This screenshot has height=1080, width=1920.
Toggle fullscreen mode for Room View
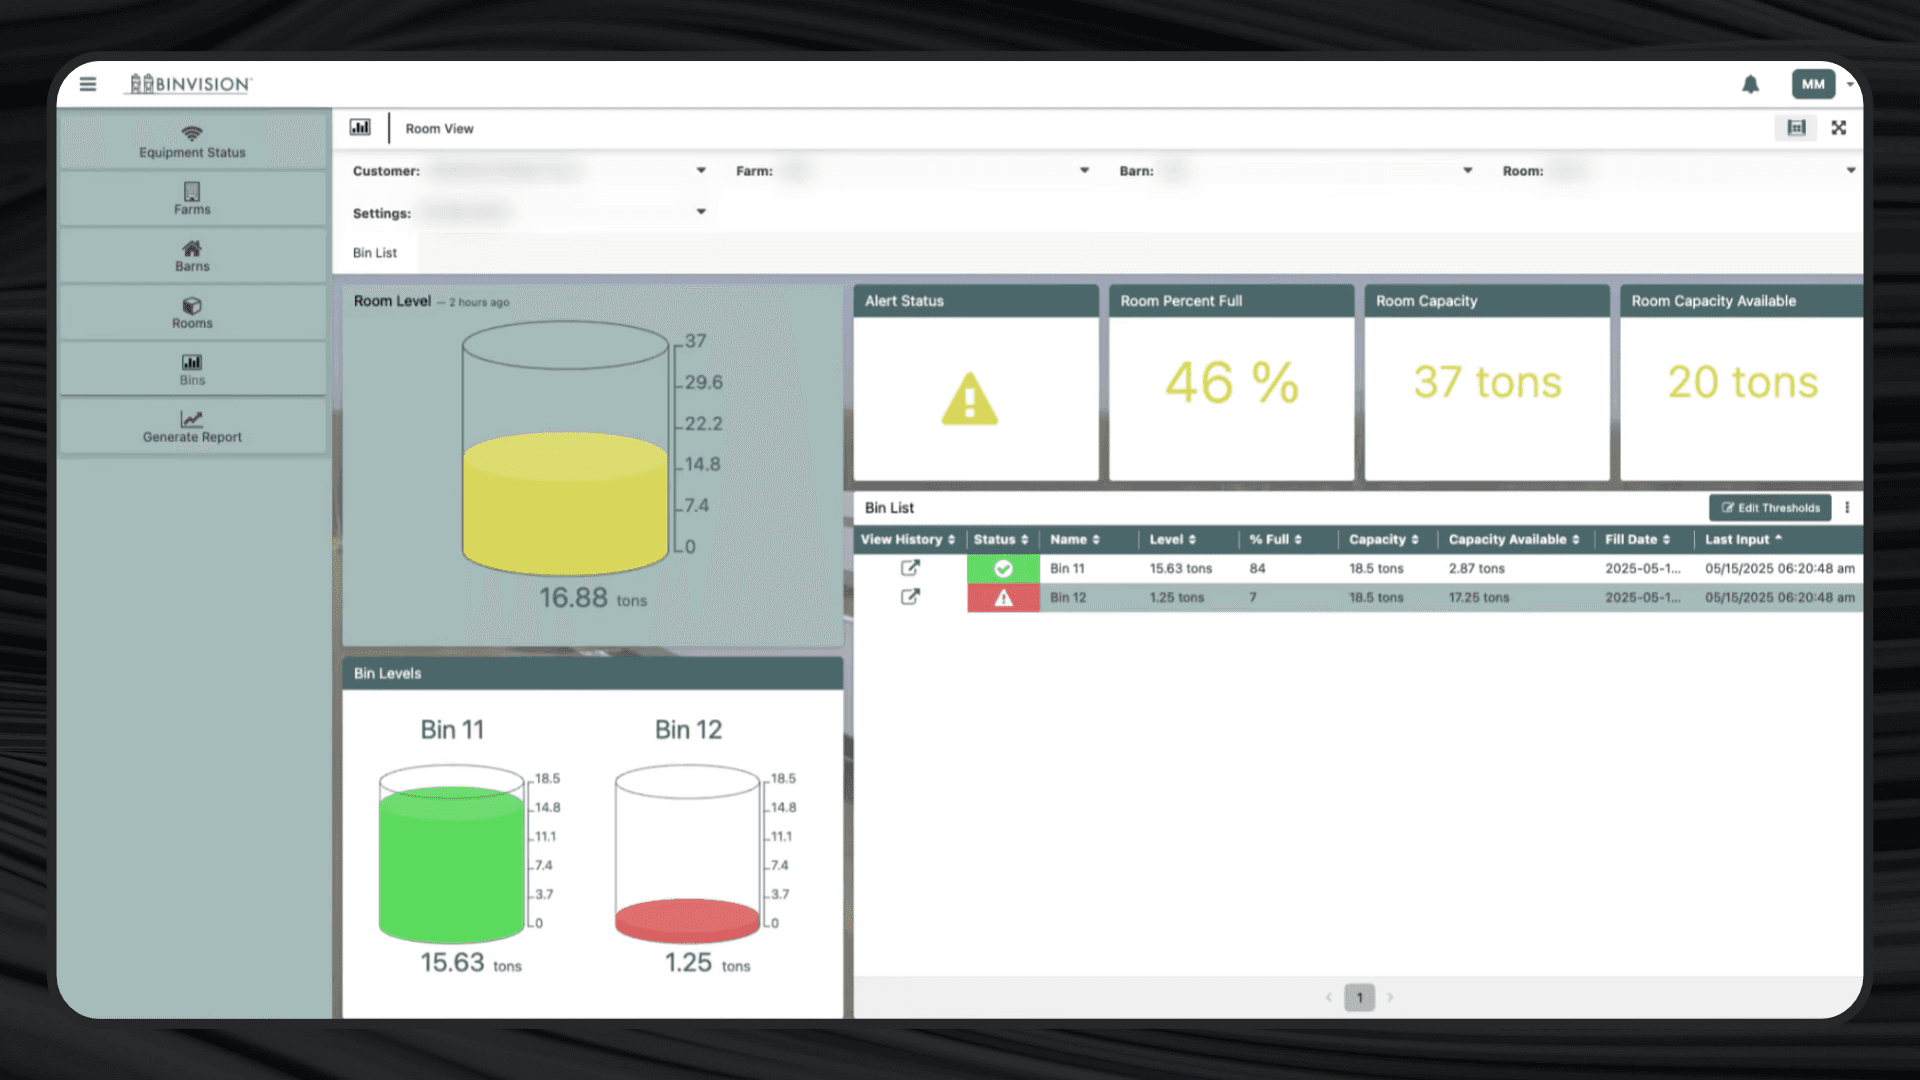1840,128
